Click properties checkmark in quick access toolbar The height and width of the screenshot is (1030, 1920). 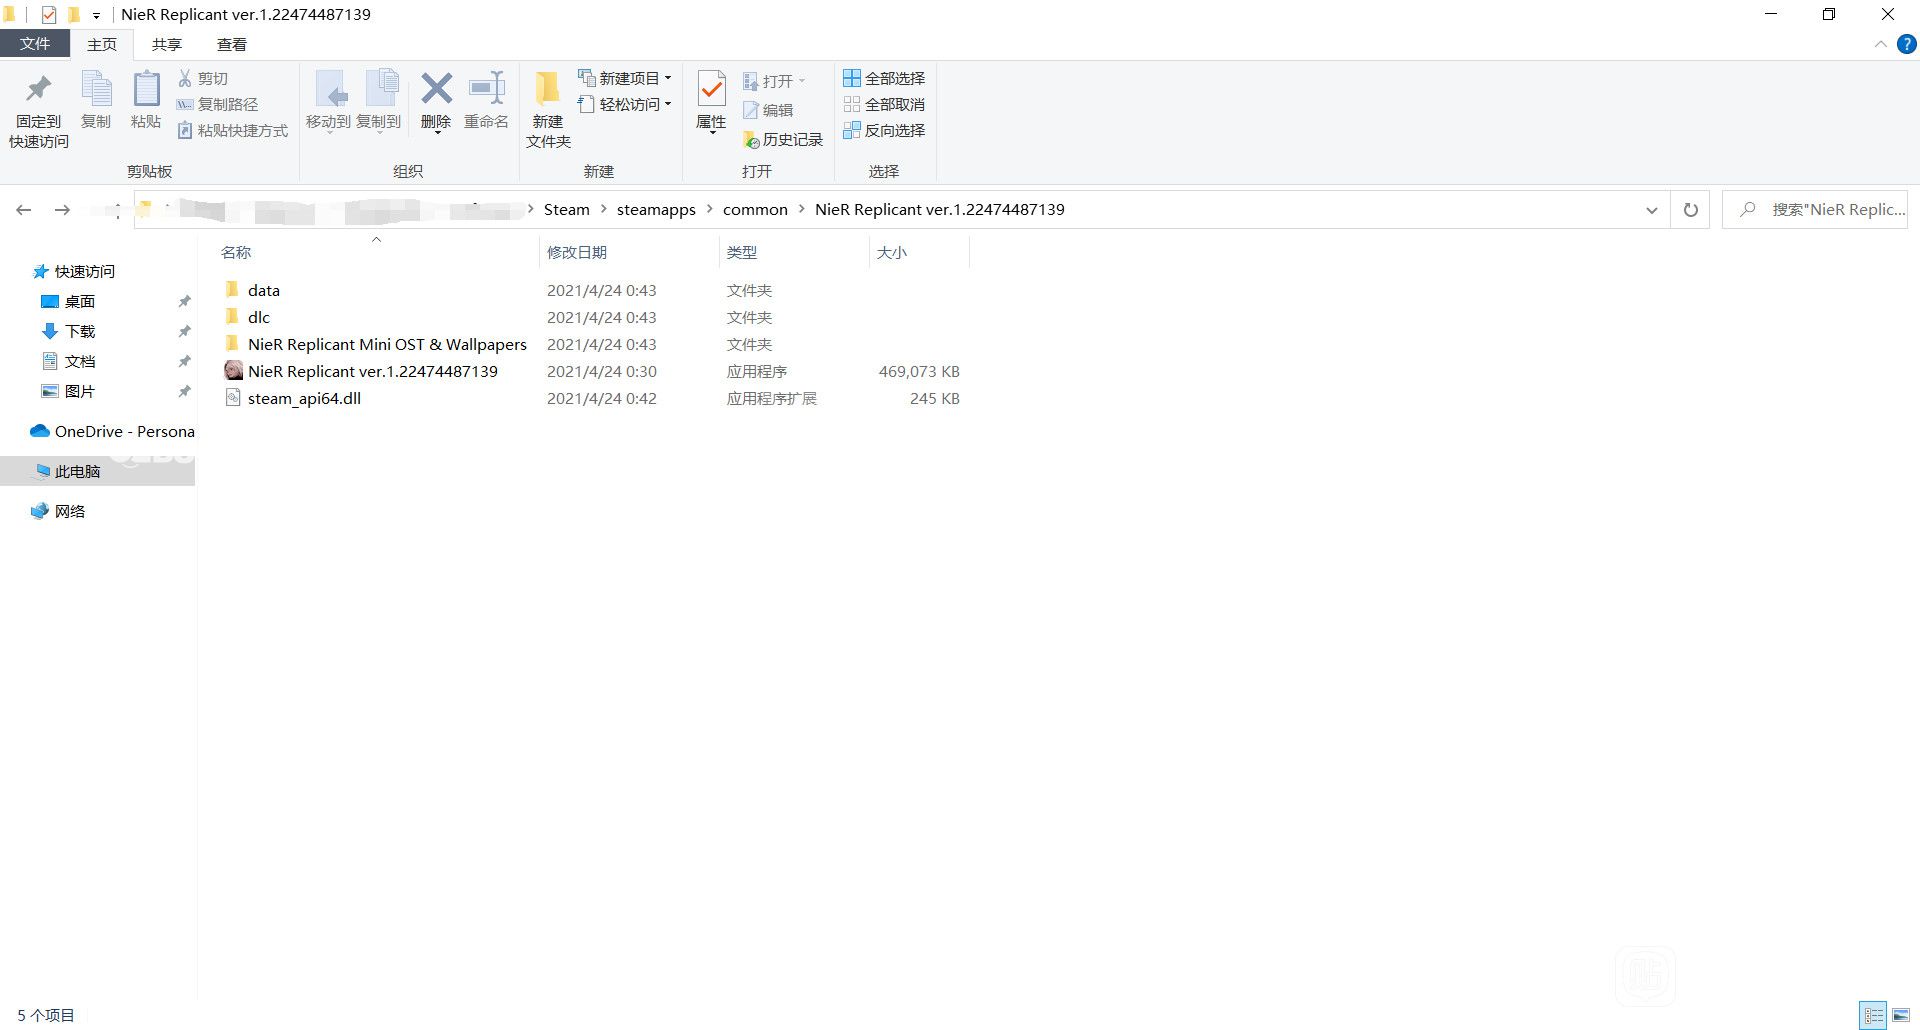point(49,15)
